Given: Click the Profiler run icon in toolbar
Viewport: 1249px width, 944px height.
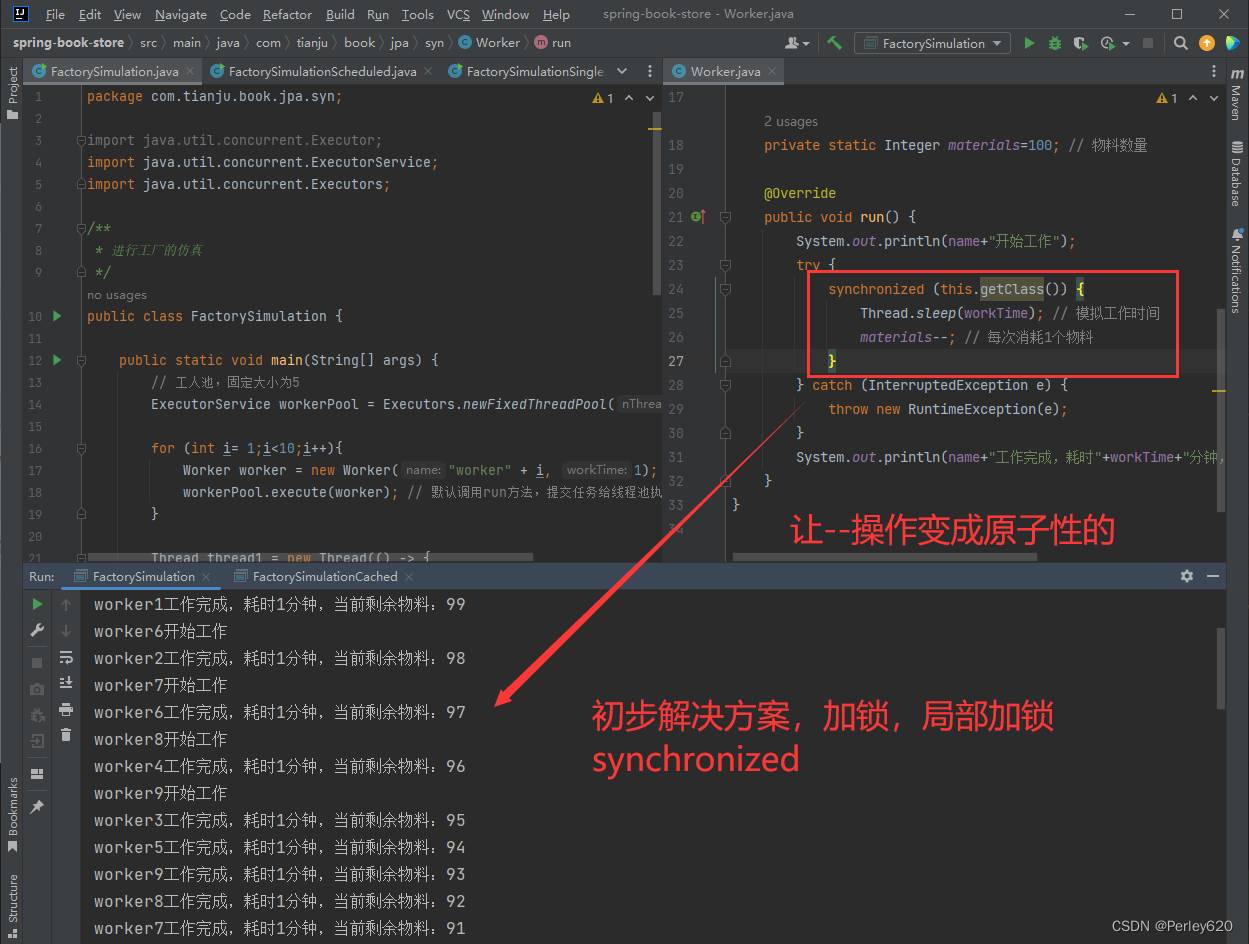Looking at the screenshot, I should point(1107,43).
